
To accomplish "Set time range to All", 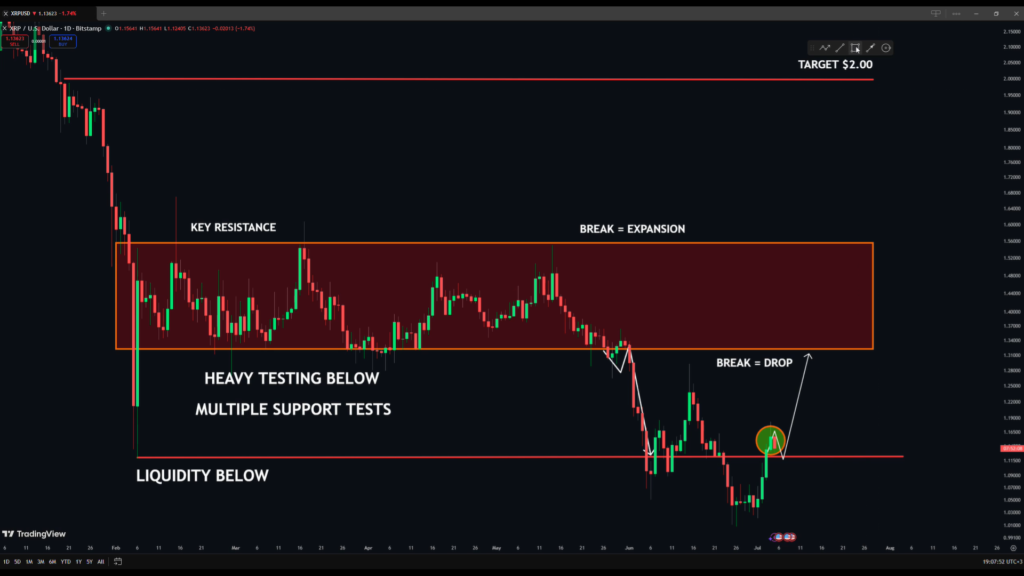I will tap(101, 562).
